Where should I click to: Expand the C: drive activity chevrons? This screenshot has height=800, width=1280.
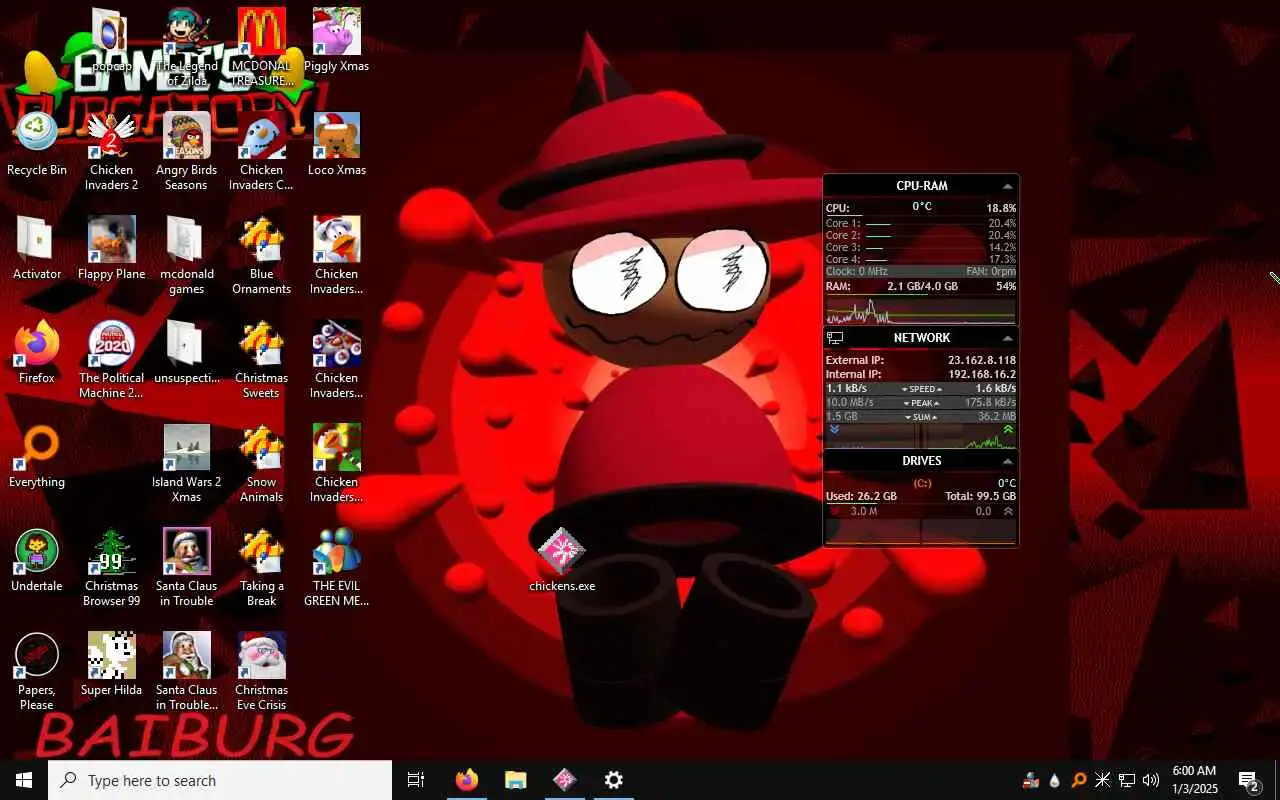1008,512
